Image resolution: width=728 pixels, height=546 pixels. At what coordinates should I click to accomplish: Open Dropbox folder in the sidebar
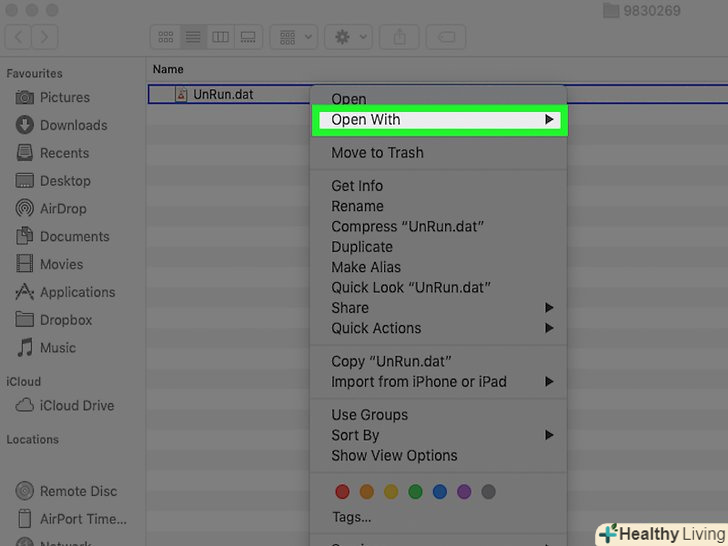point(54,320)
